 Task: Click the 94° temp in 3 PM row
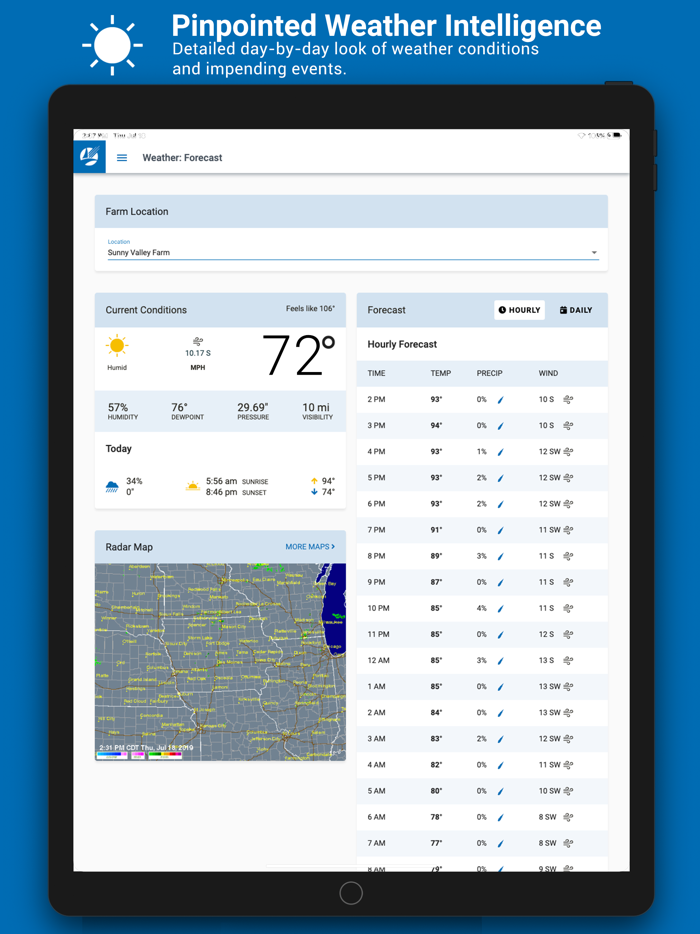point(437,426)
